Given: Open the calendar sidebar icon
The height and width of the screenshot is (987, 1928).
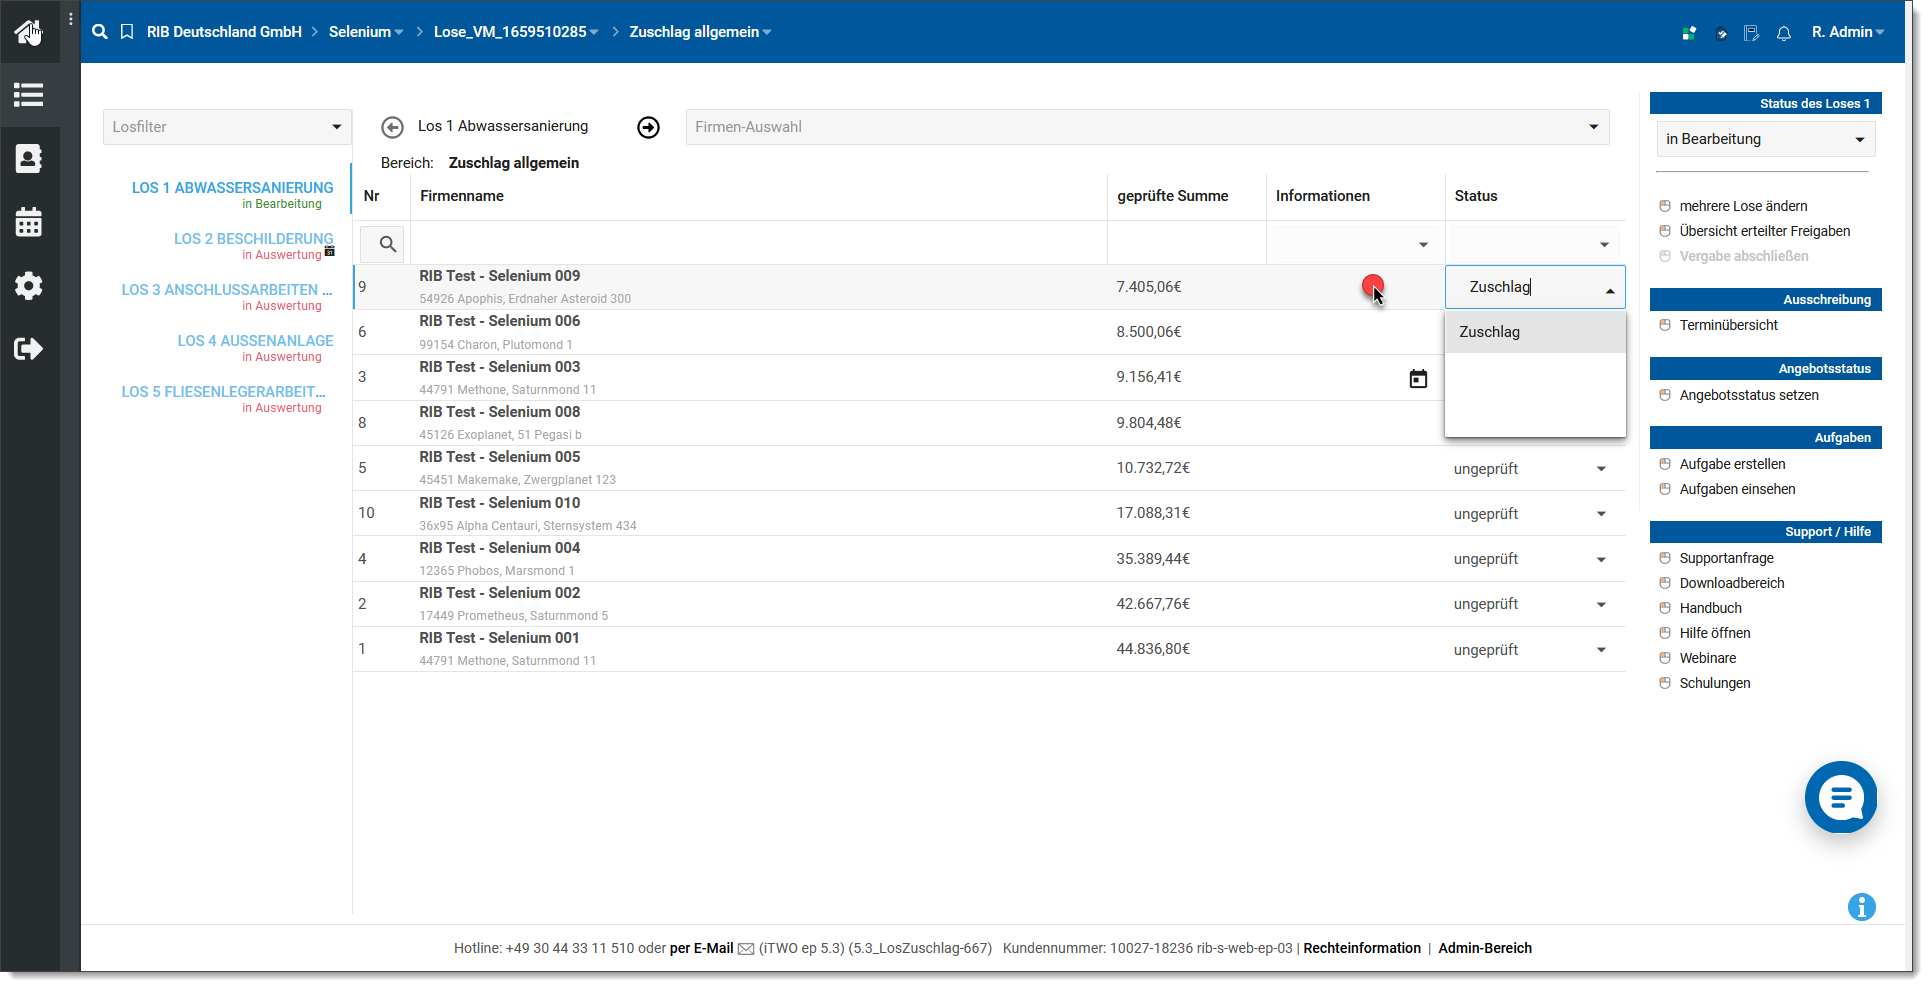Looking at the screenshot, I should (28, 222).
